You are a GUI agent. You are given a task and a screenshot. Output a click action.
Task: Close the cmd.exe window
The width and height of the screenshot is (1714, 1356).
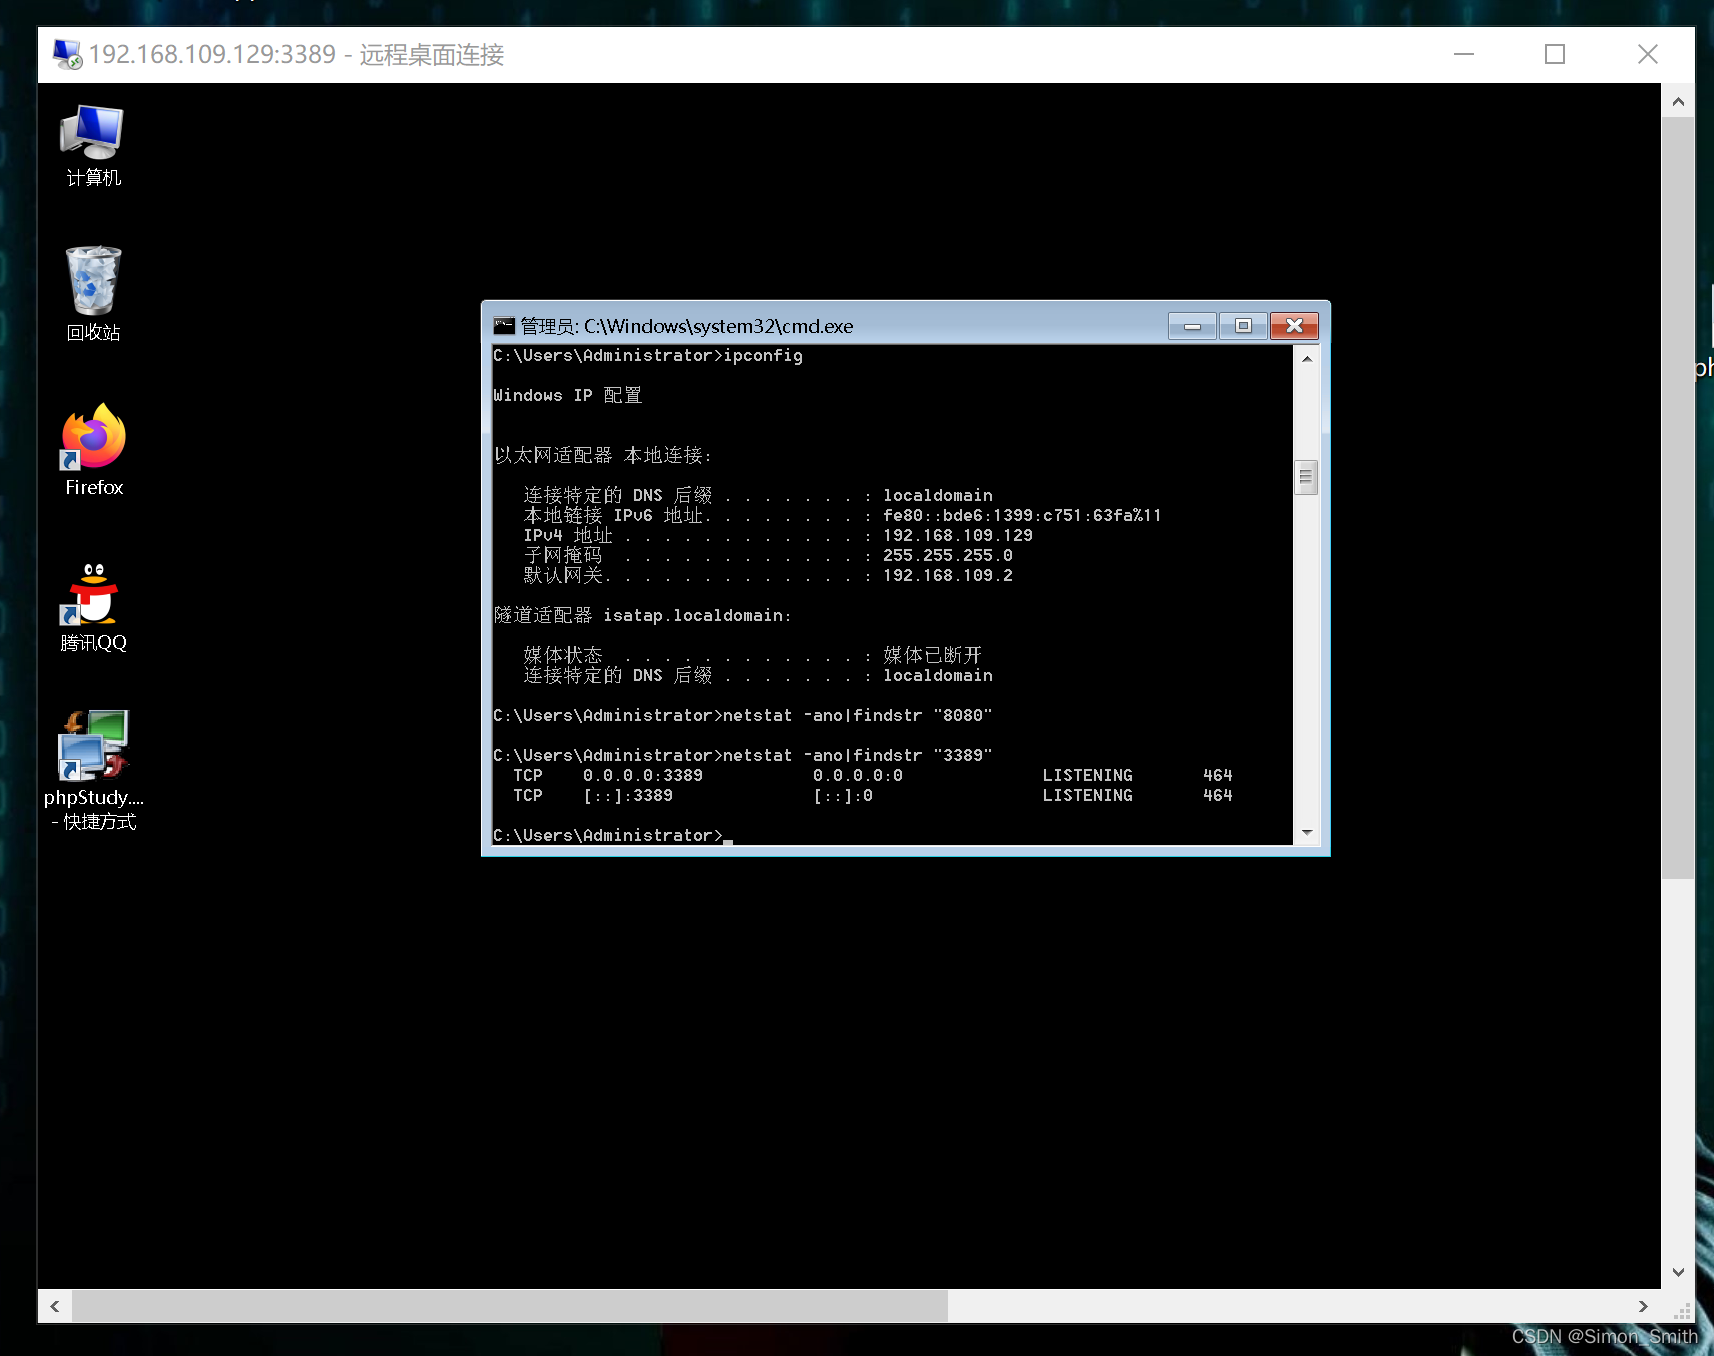pos(1294,326)
